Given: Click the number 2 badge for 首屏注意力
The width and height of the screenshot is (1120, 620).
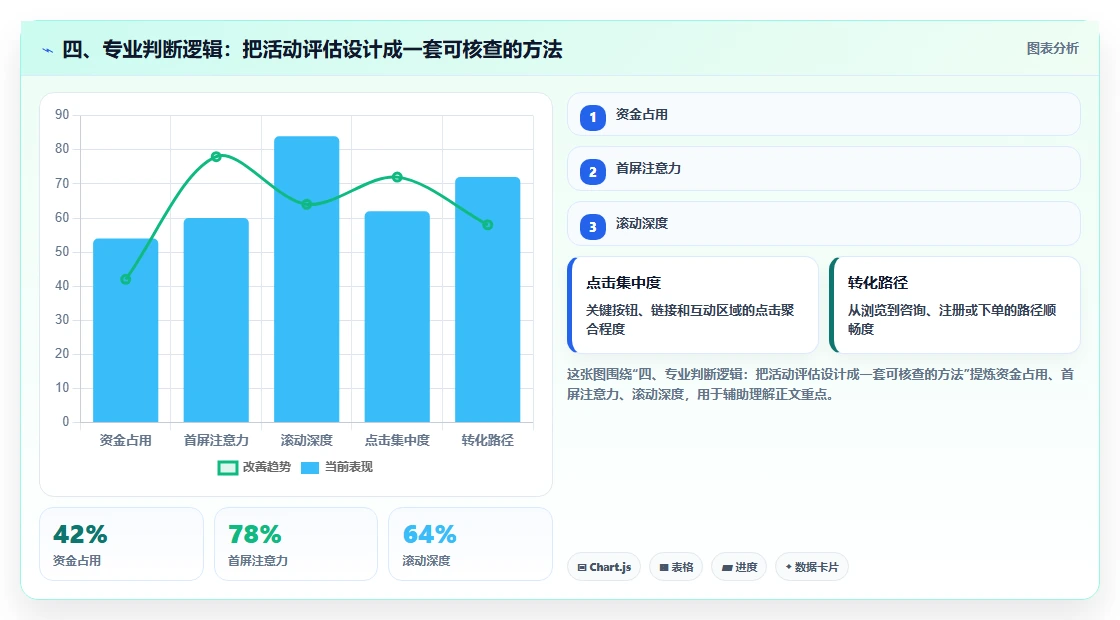Looking at the screenshot, I should click(593, 172).
